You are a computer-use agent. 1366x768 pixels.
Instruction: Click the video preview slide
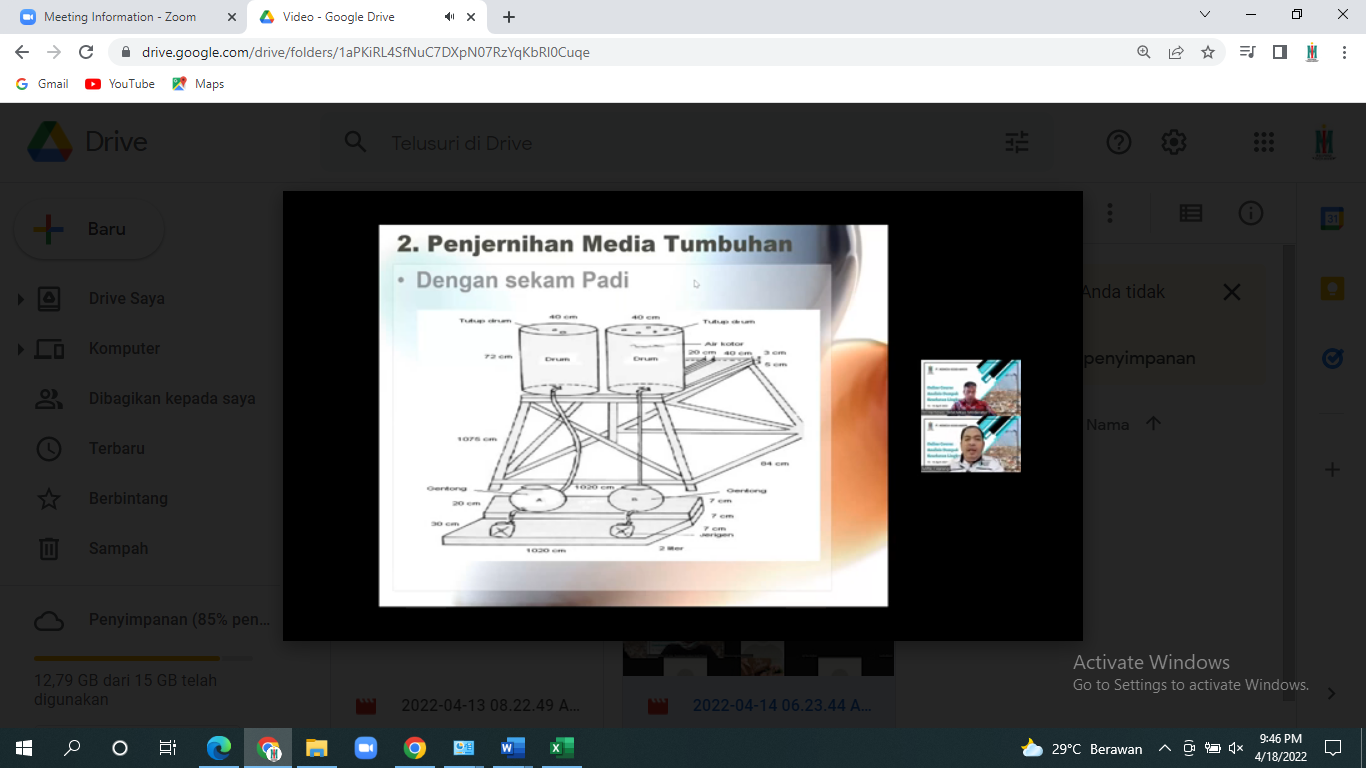tap(633, 415)
